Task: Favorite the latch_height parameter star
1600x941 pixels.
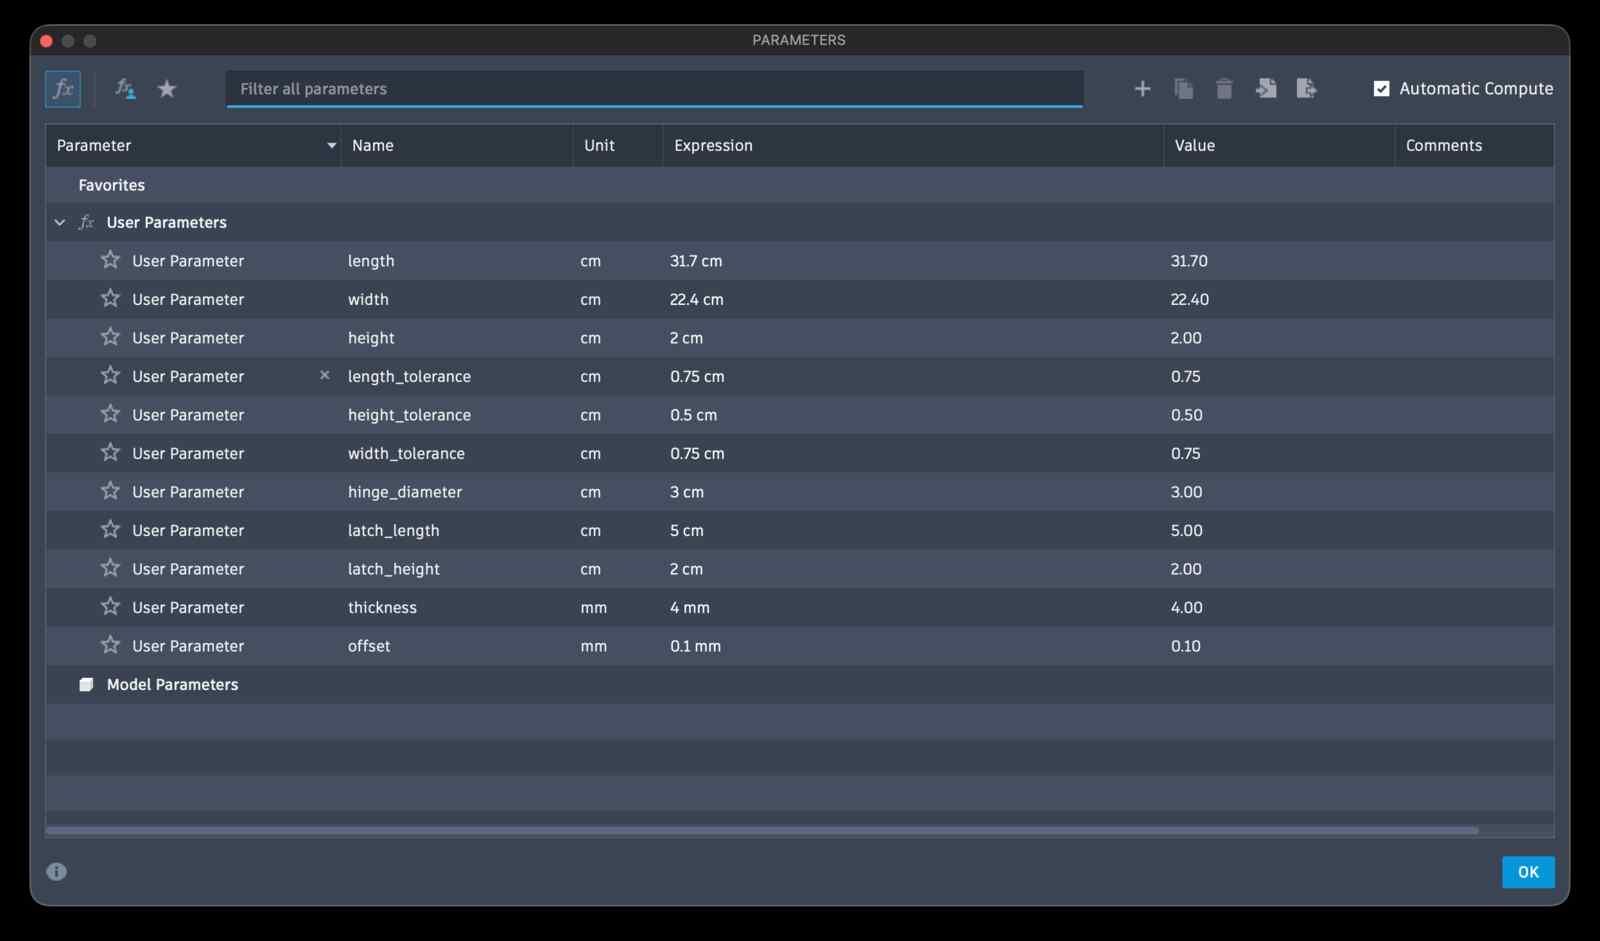Action: [110, 568]
